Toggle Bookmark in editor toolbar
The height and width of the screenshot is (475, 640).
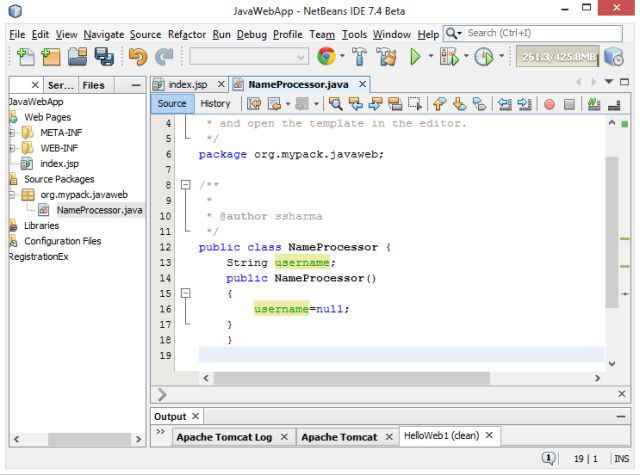click(x=480, y=104)
